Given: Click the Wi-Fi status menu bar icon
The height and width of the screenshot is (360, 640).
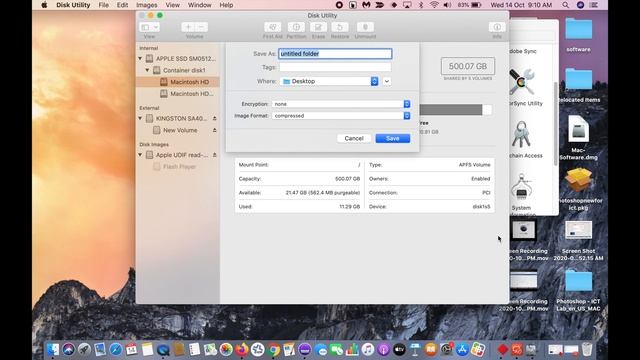Looking at the screenshot, I should point(434,5).
